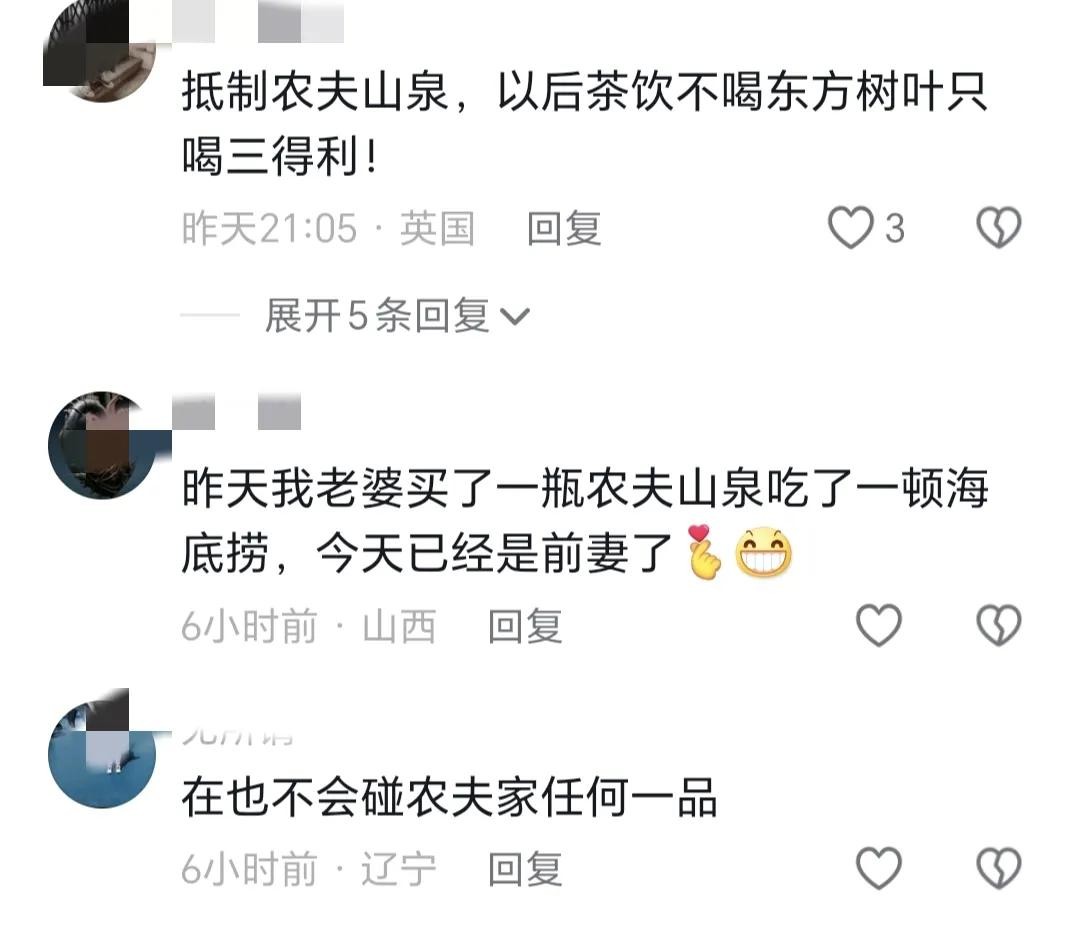Open 山西 commenter's blurred username
Image resolution: width=1080 pixels, height=929 pixels.
tap(236, 411)
